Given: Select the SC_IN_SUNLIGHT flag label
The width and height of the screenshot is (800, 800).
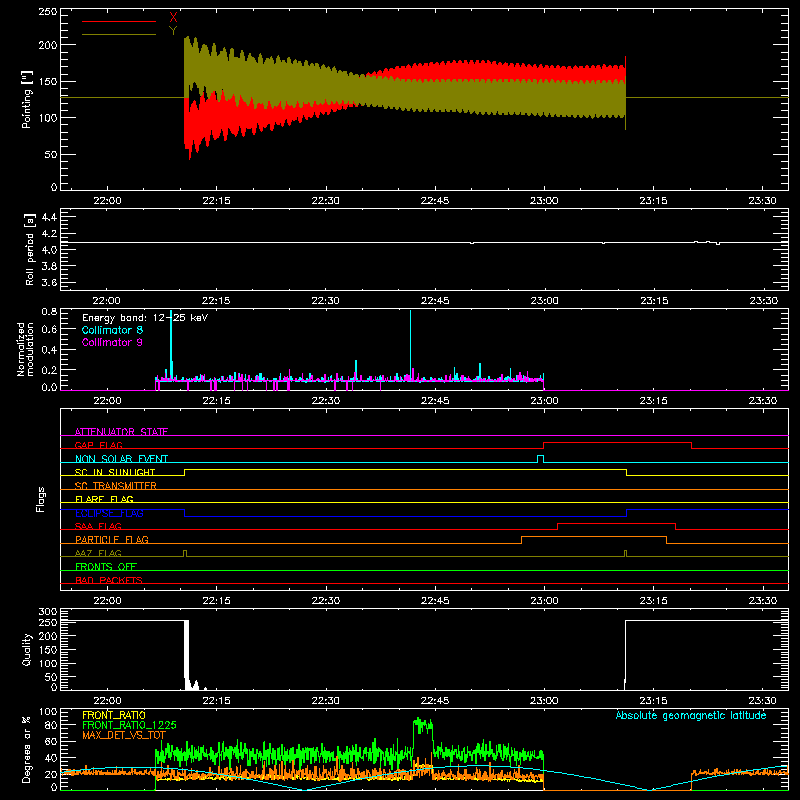Looking at the screenshot, I should click(x=115, y=472).
